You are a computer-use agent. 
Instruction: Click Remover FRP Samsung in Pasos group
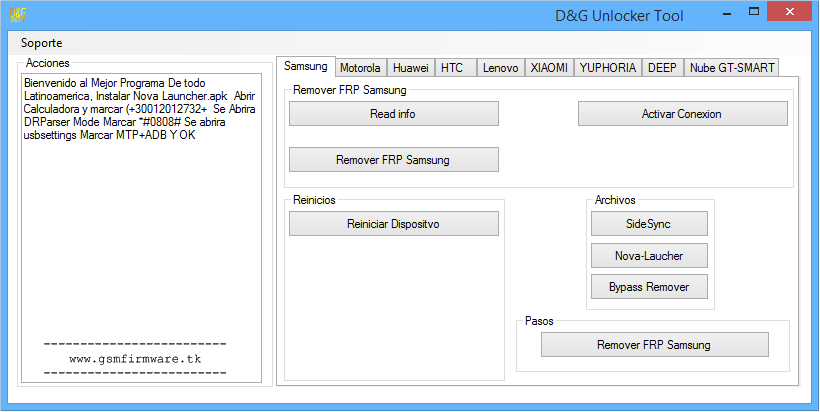click(x=655, y=345)
